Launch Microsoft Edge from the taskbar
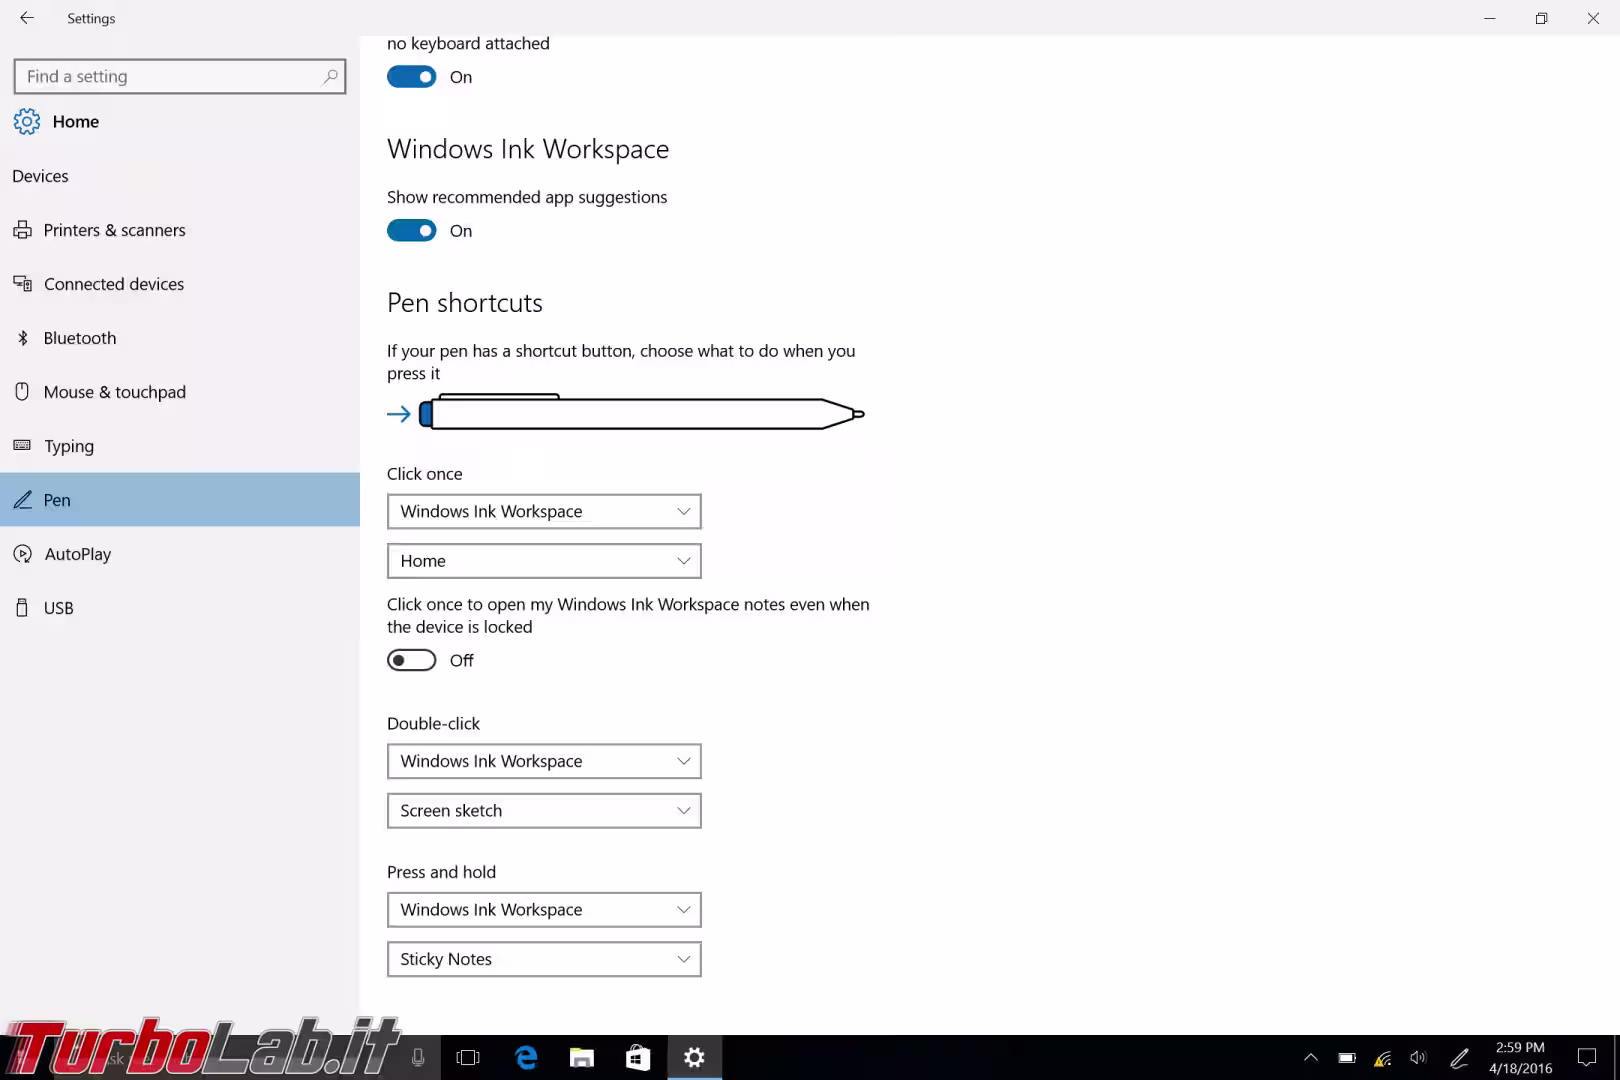 (x=526, y=1058)
